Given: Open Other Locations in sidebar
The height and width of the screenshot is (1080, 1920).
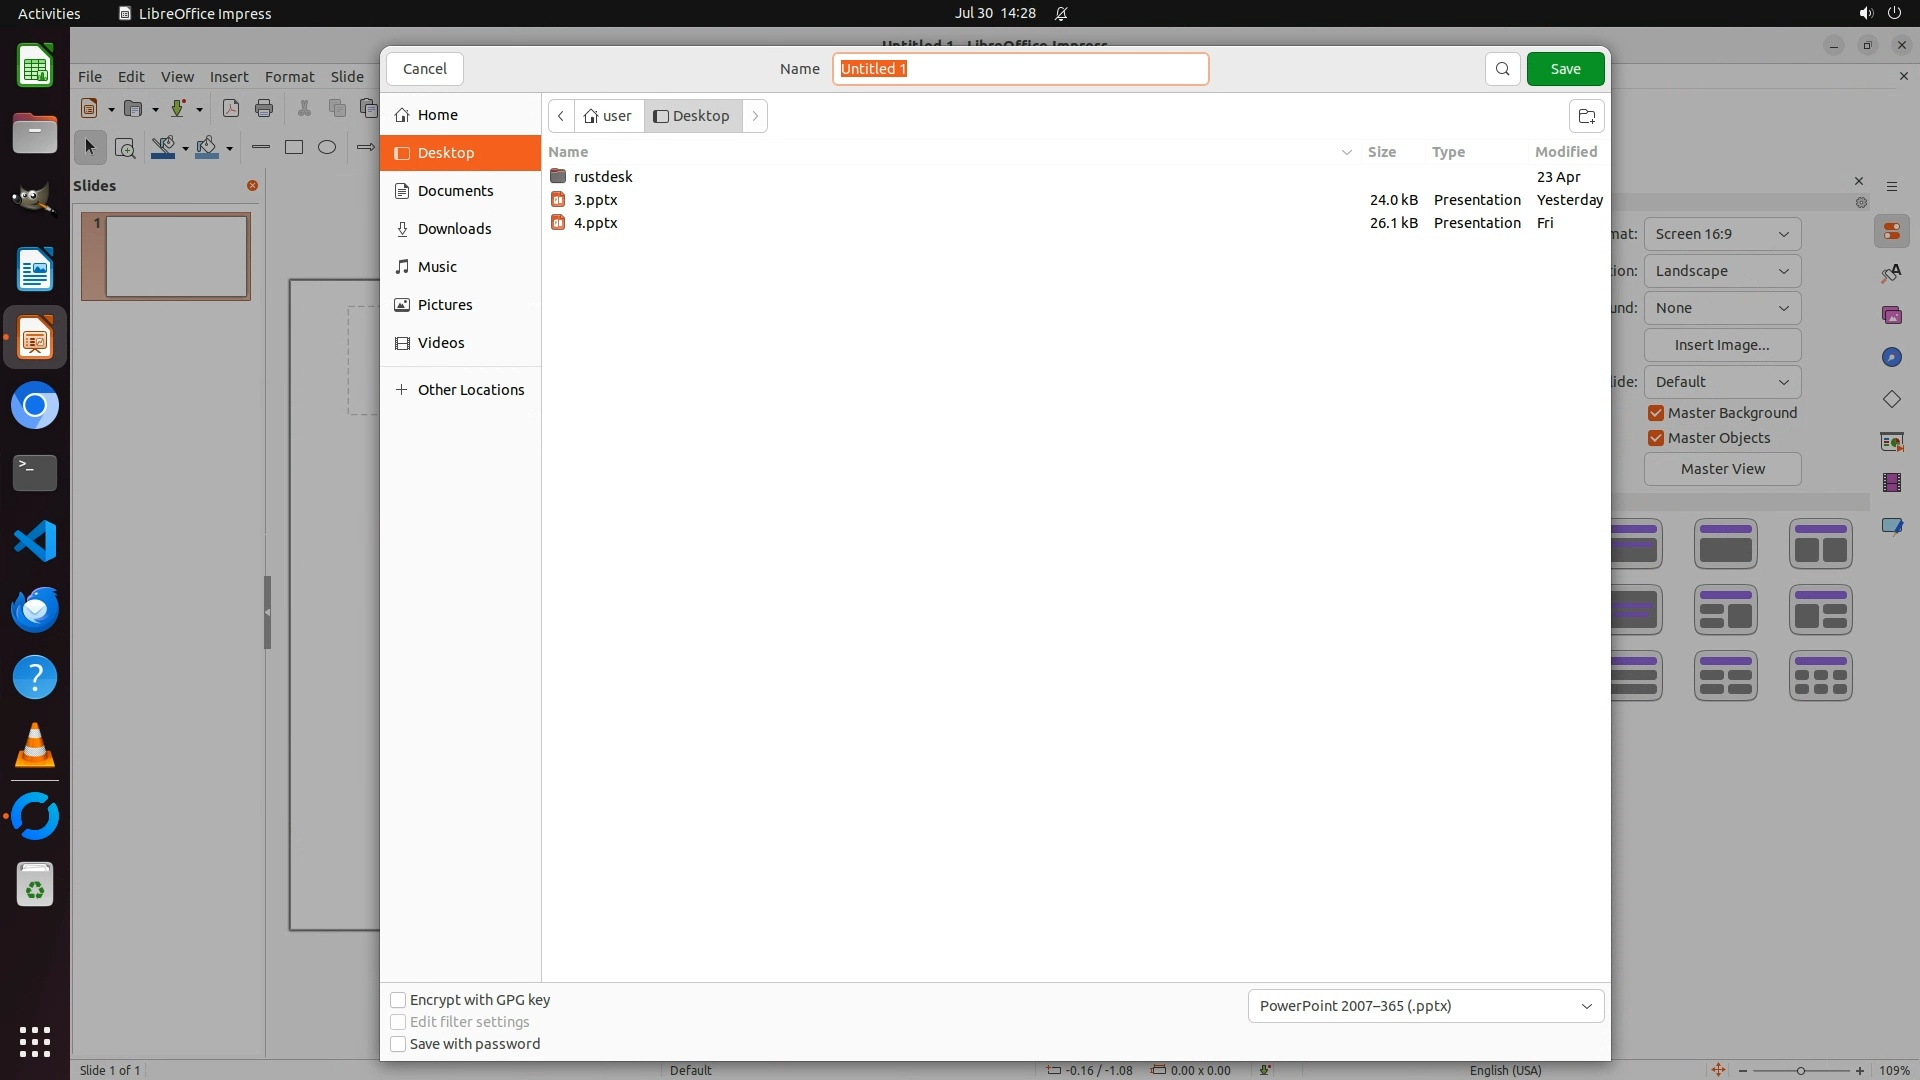Looking at the screenshot, I should pyautogui.click(x=470, y=390).
